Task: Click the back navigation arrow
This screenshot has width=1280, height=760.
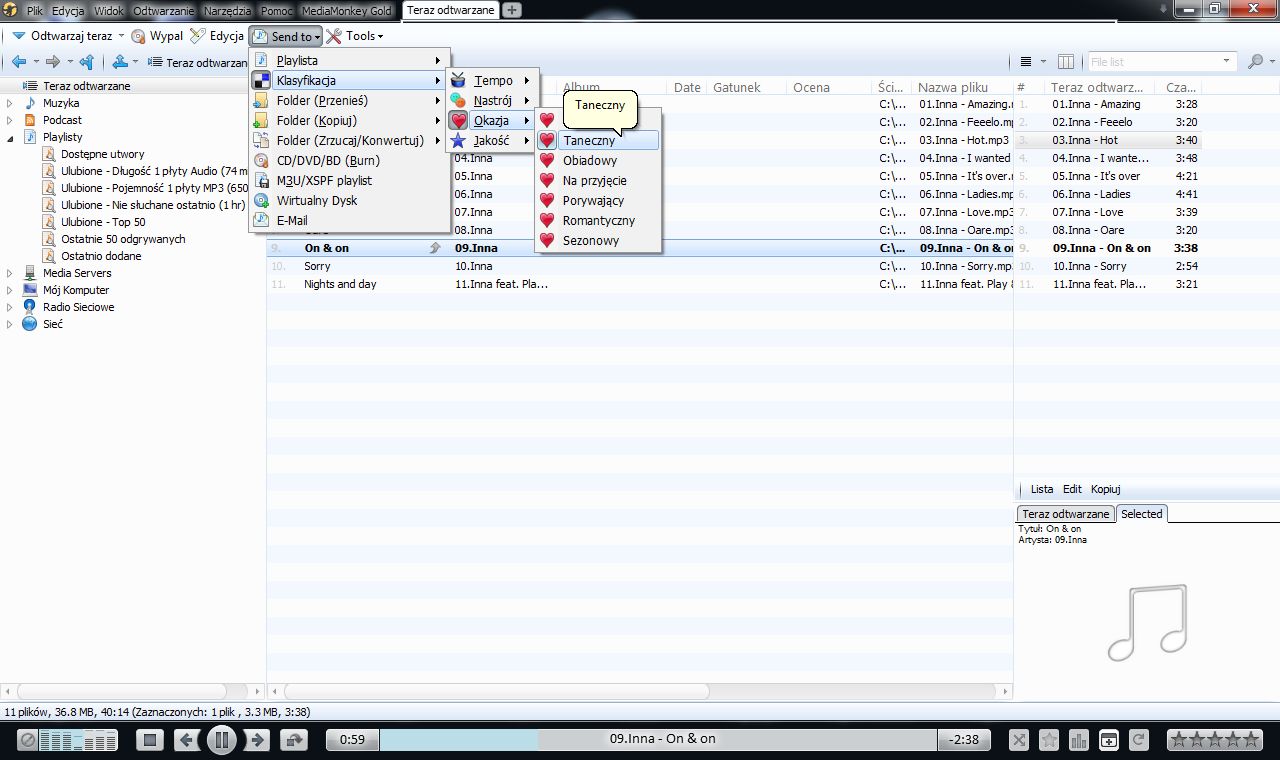Action: pyautogui.click(x=18, y=62)
